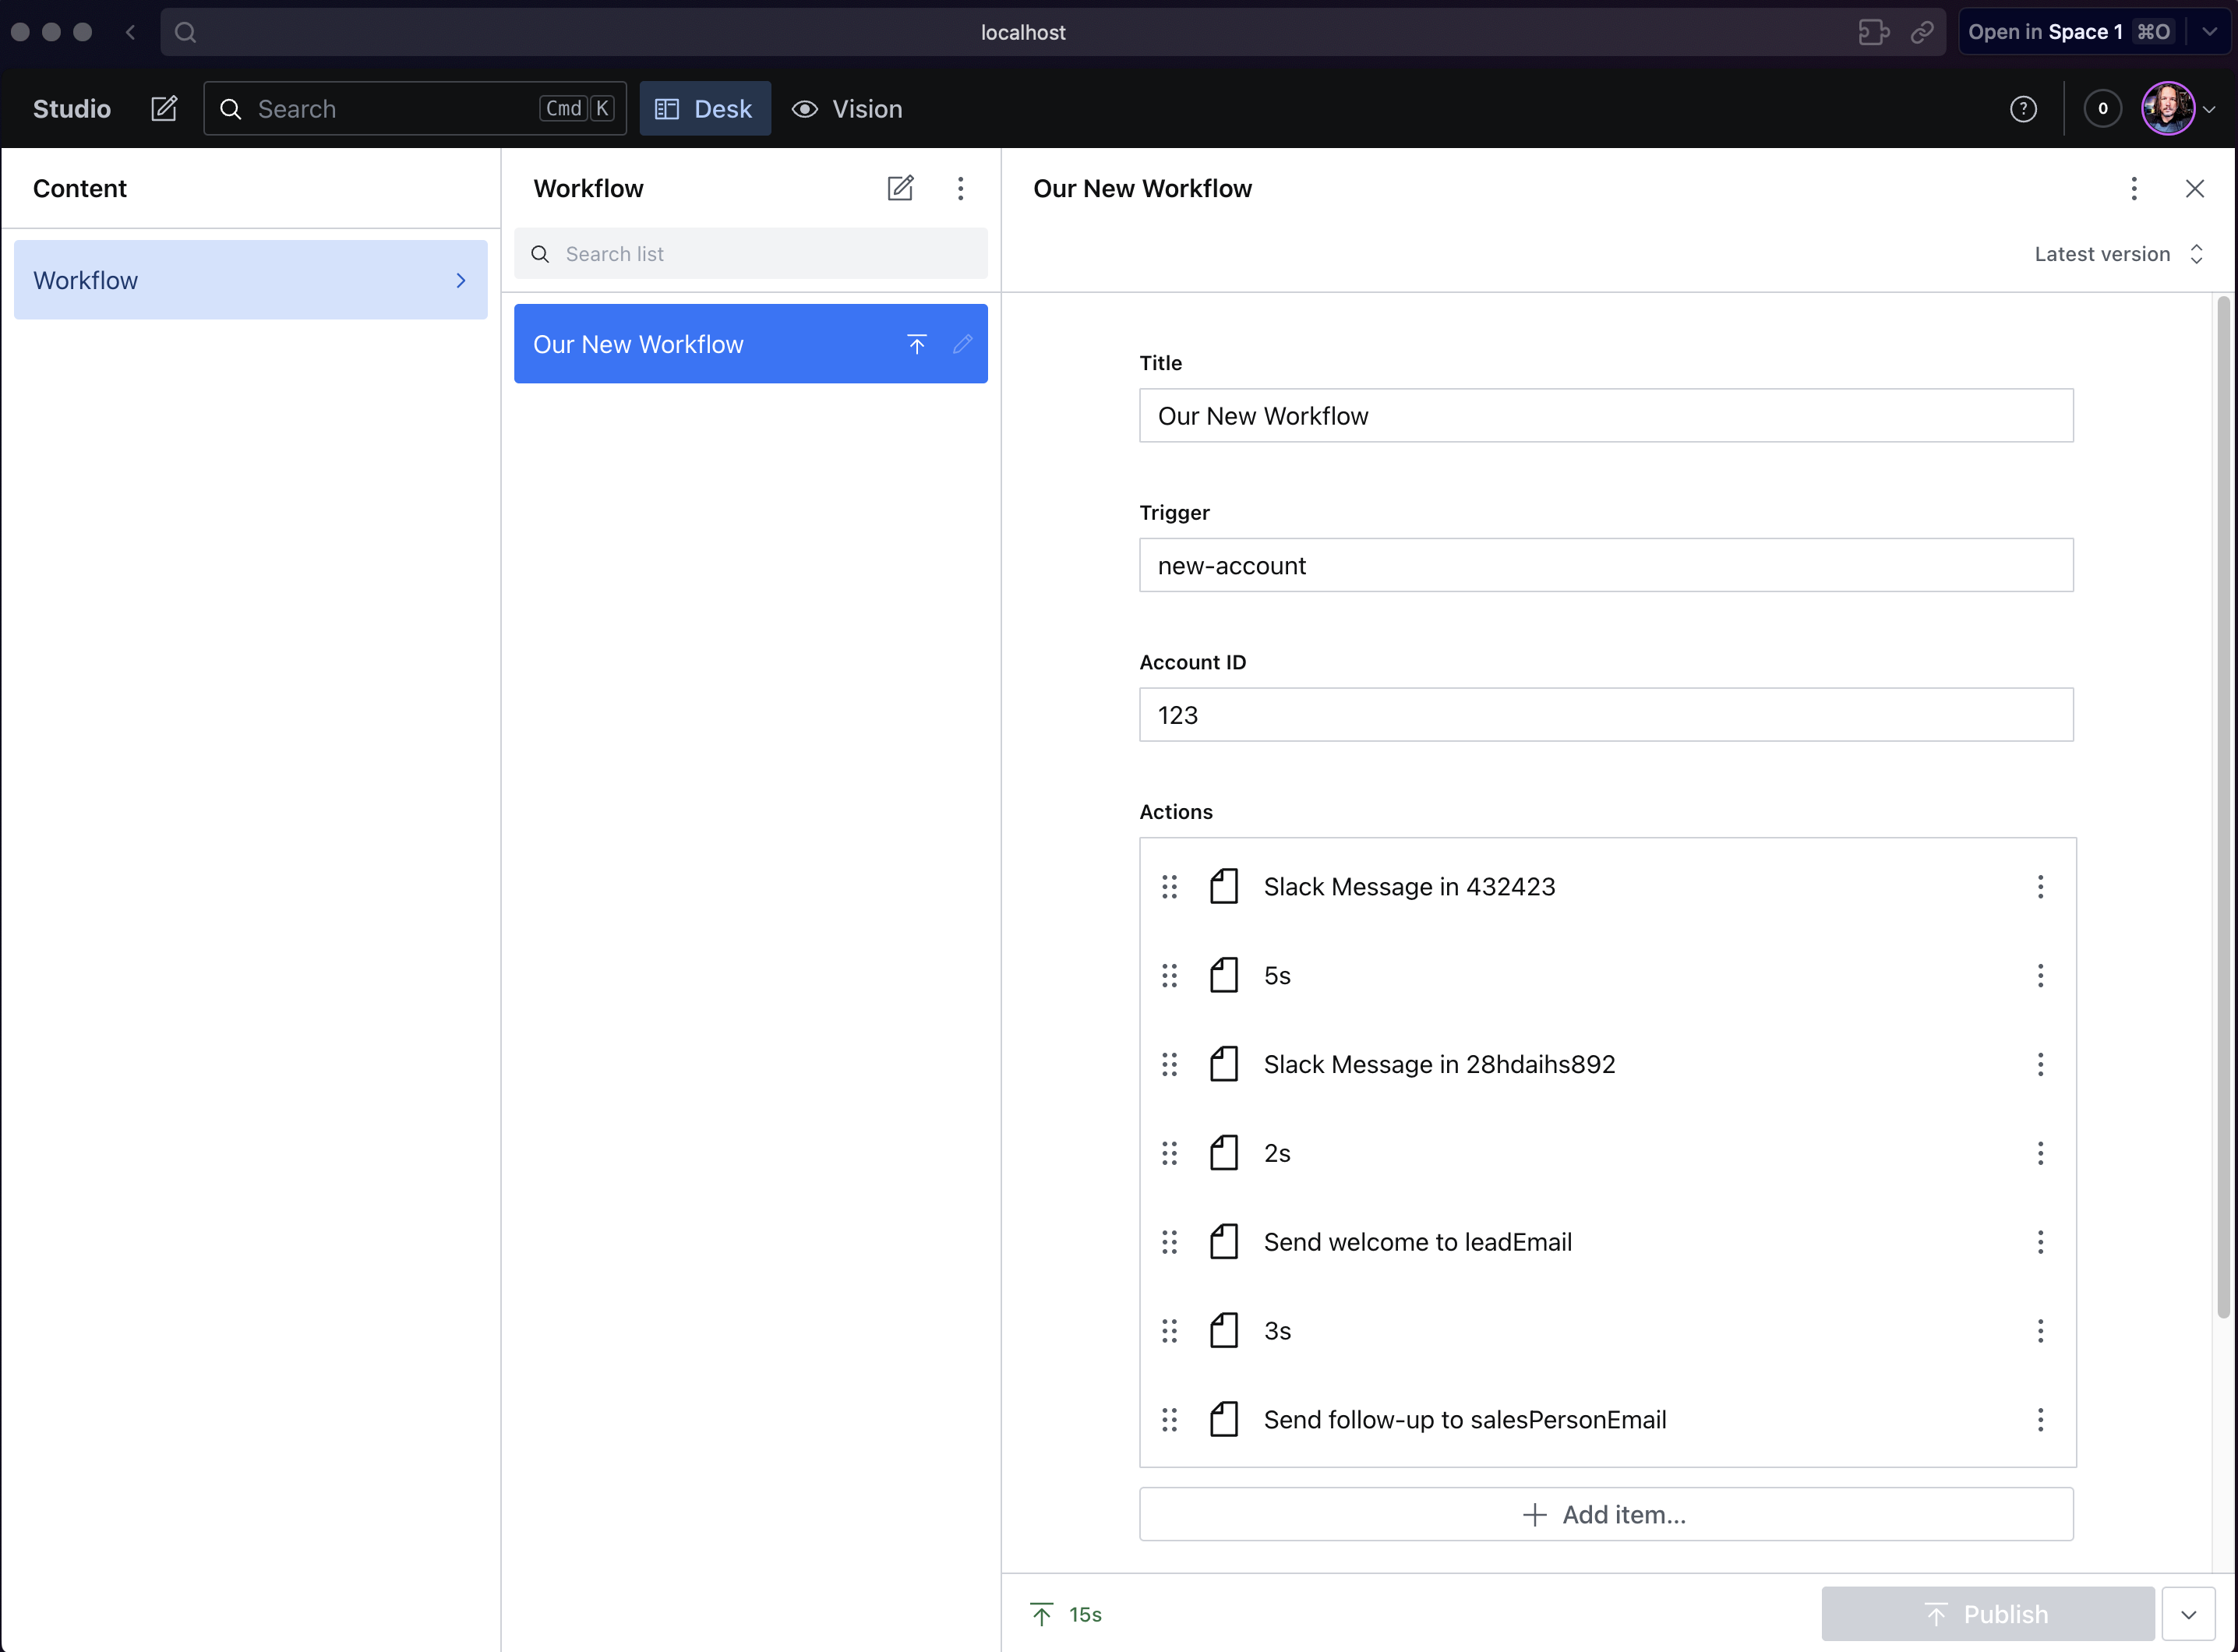The width and height of the screenshot is (2238, 1652).
Task: Click Add item under Actions
Action: (1605, 1514)
